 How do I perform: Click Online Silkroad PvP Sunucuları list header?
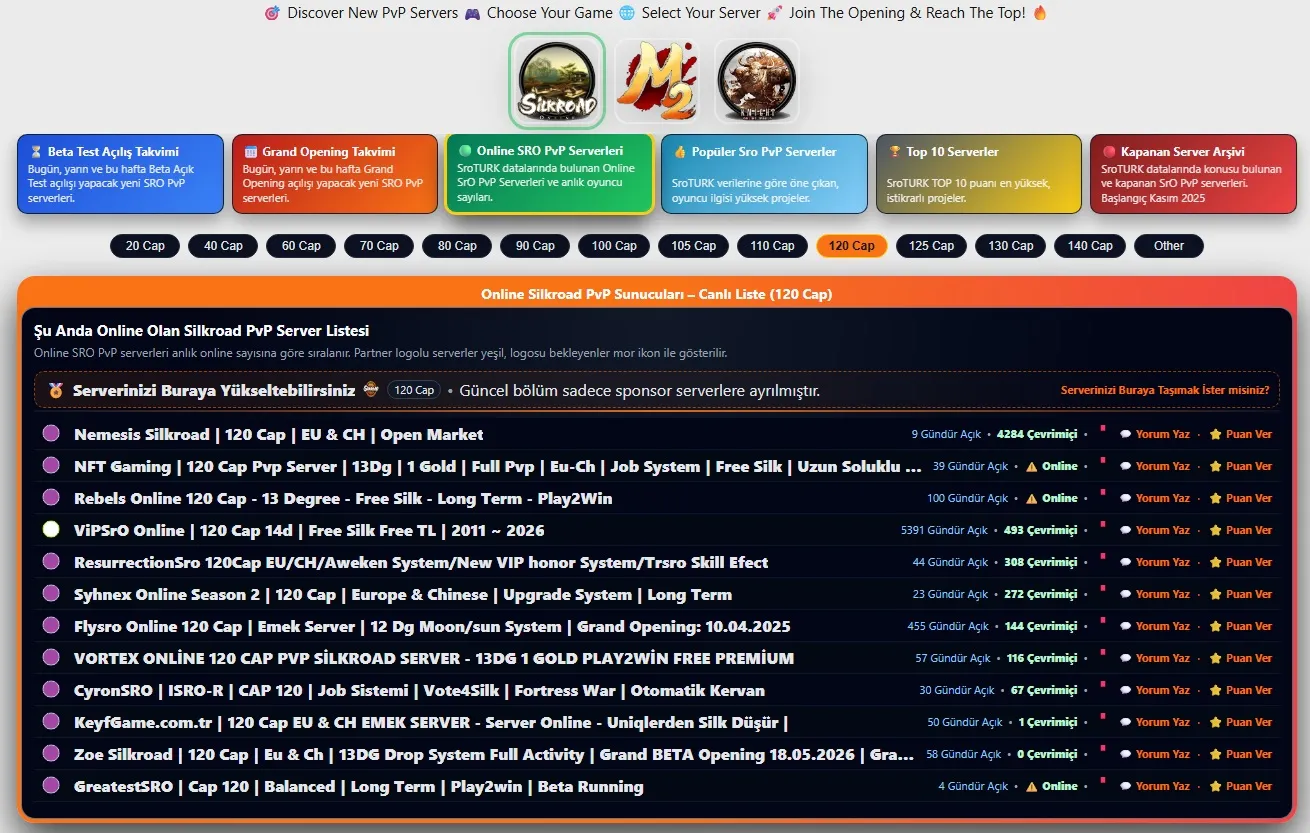[x=656, y=294]
